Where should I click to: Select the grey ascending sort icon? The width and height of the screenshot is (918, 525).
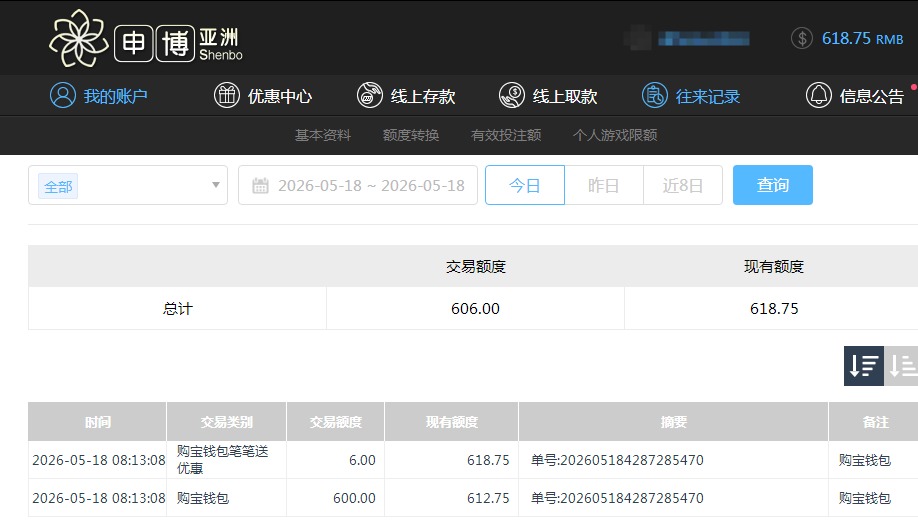[901, 366]
